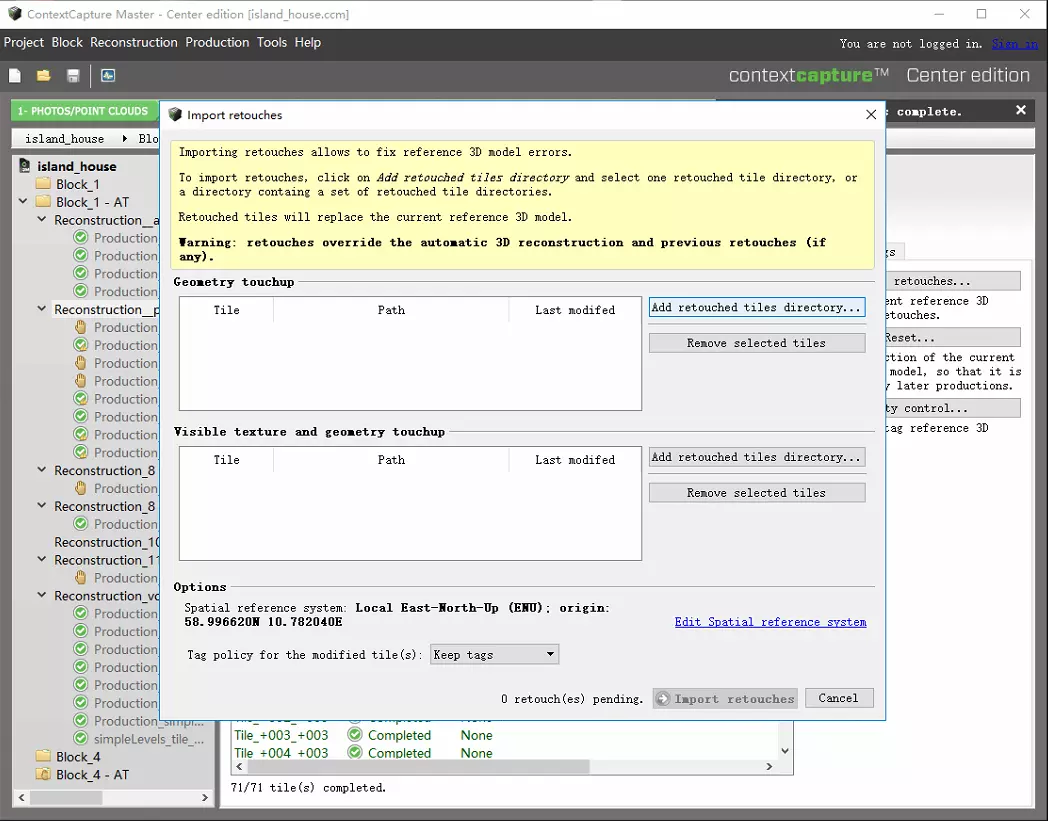Click Visible texture Add retouched tiles directory
The image size is (1048, 821).
pyautogui.click(x=757, y=457)
